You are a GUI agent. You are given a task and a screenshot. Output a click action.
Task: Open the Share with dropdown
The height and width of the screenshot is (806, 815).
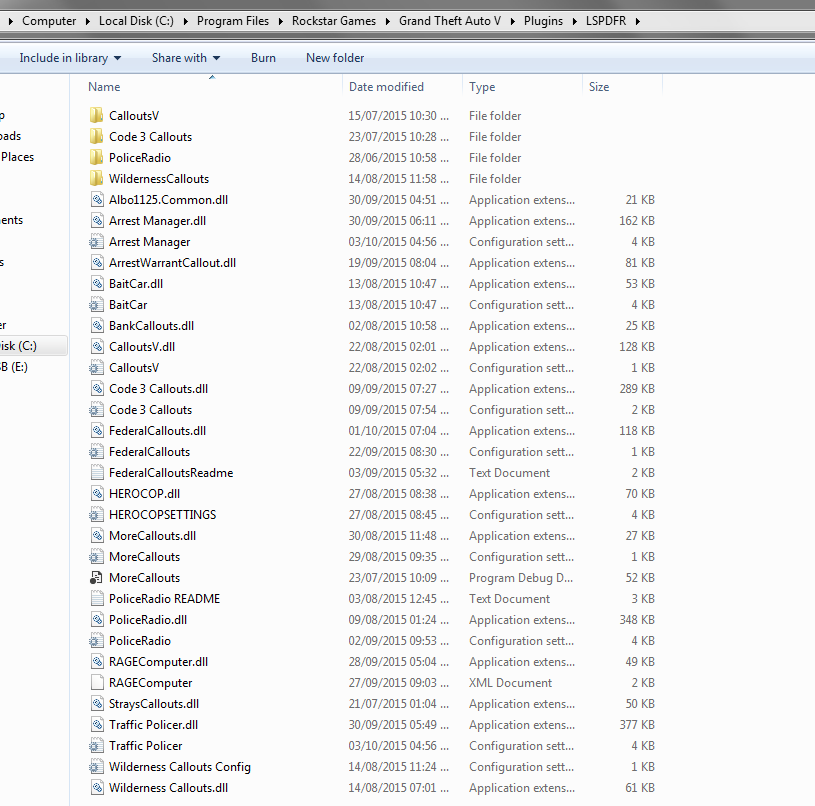[186, 58]
